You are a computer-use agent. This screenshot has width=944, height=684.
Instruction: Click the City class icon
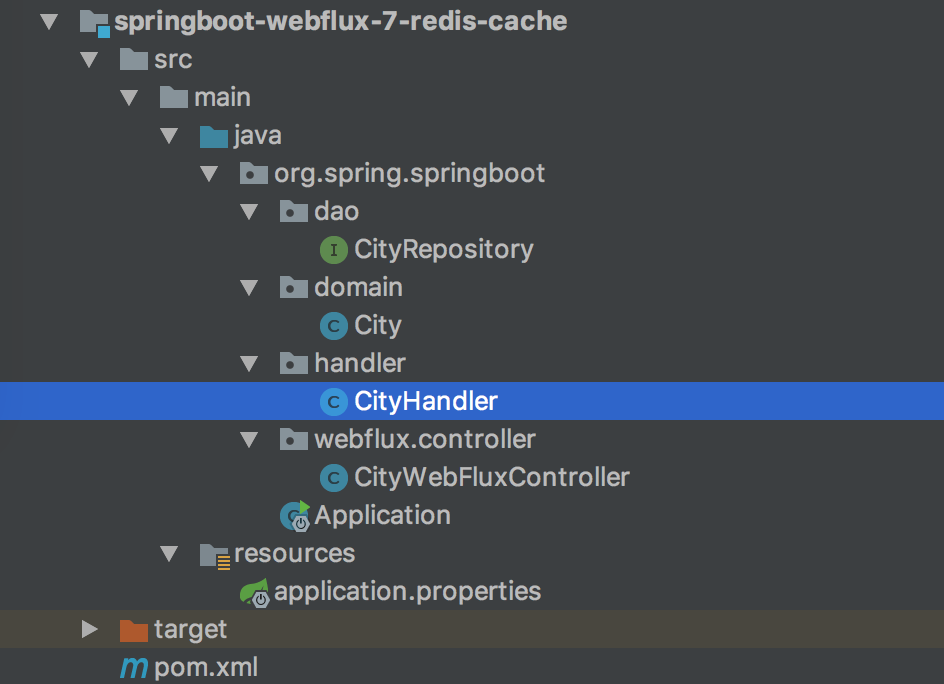click(333, 325)
